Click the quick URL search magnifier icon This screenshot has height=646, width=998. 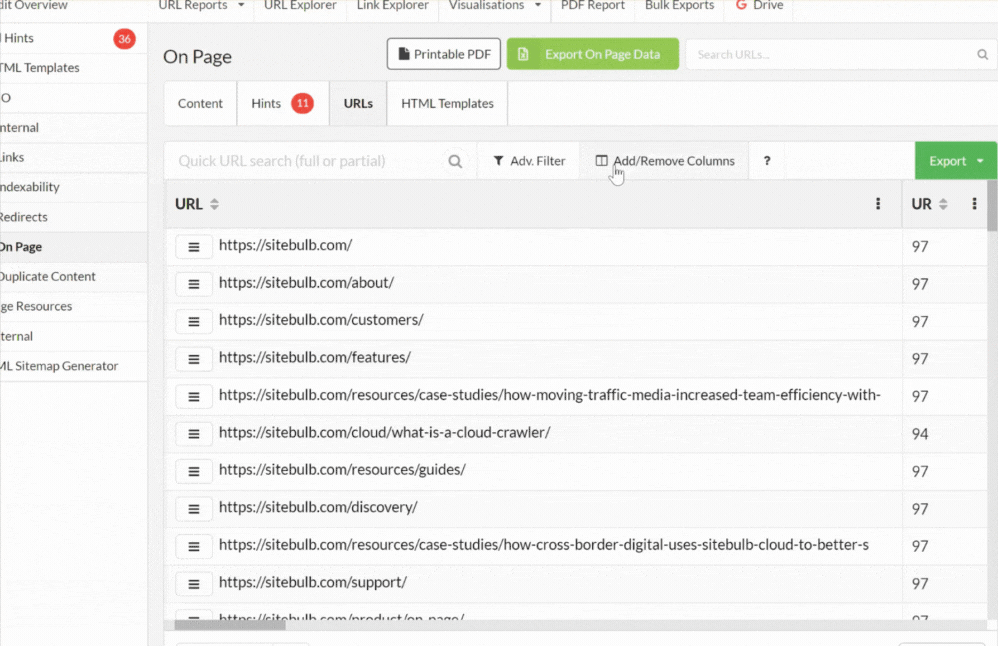455,161
